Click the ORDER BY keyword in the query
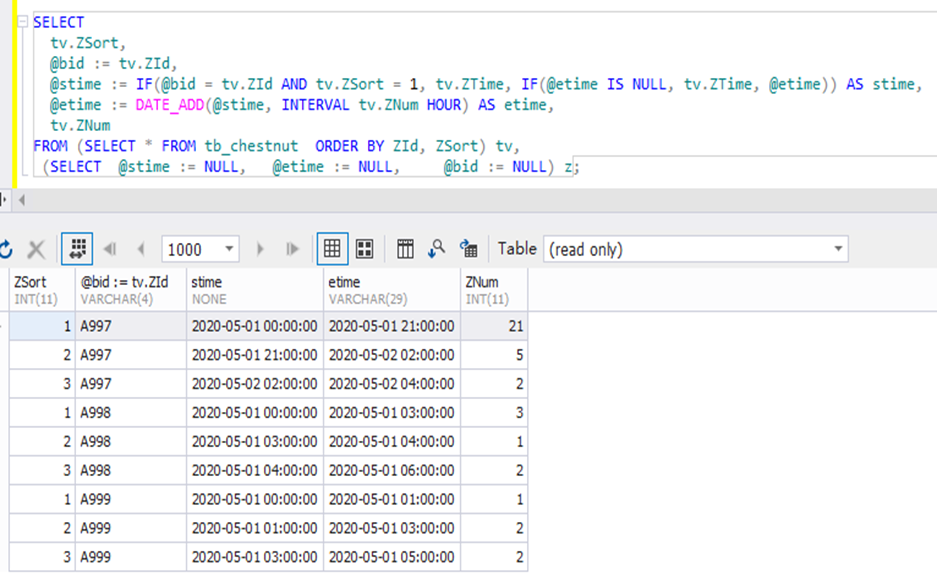This screenshot has height=587, width=937. click(349, 146)
